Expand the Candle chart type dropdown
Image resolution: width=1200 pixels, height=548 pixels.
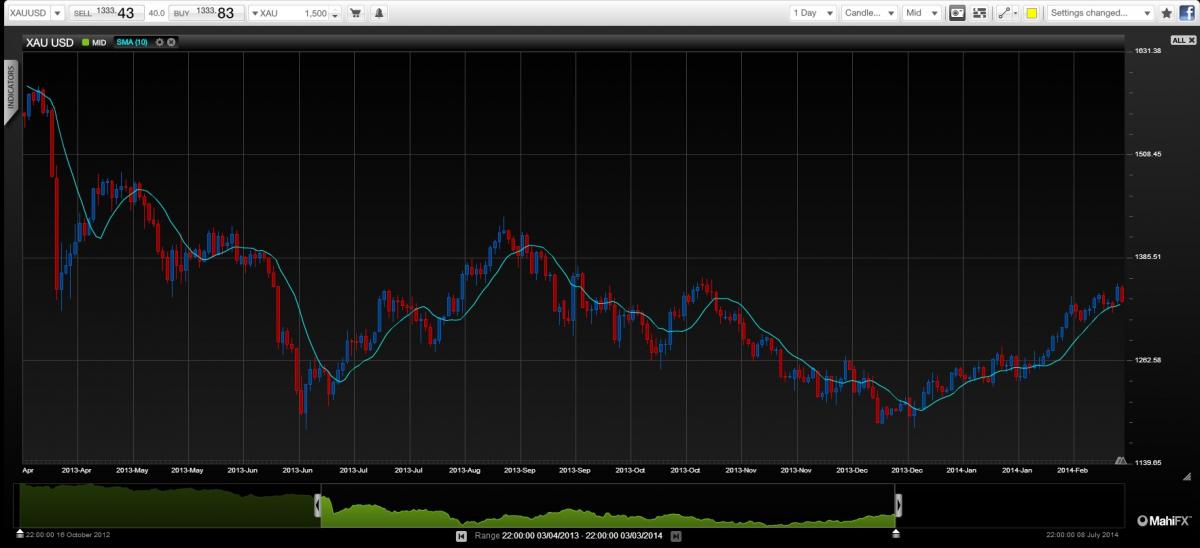pyautogui.click(x=868, y=13)
